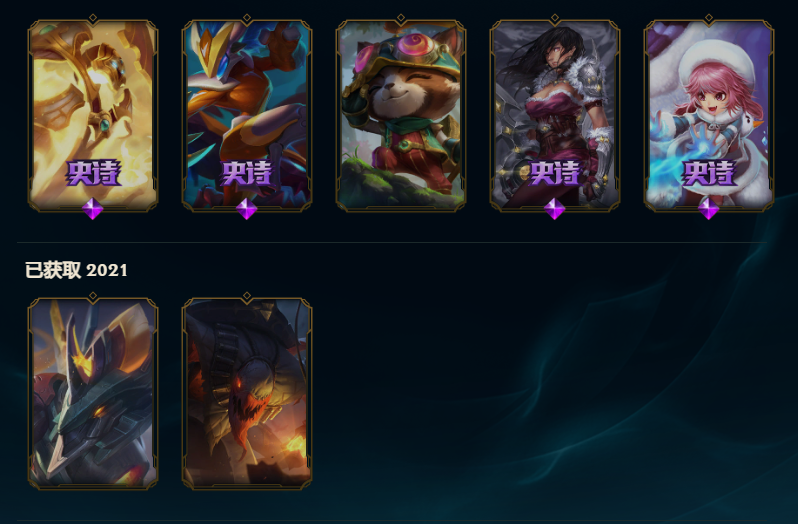This screenshot has height=524, width=798.
Task: Select the purple gem under the golden card
Action: click(x=93, y=209)
